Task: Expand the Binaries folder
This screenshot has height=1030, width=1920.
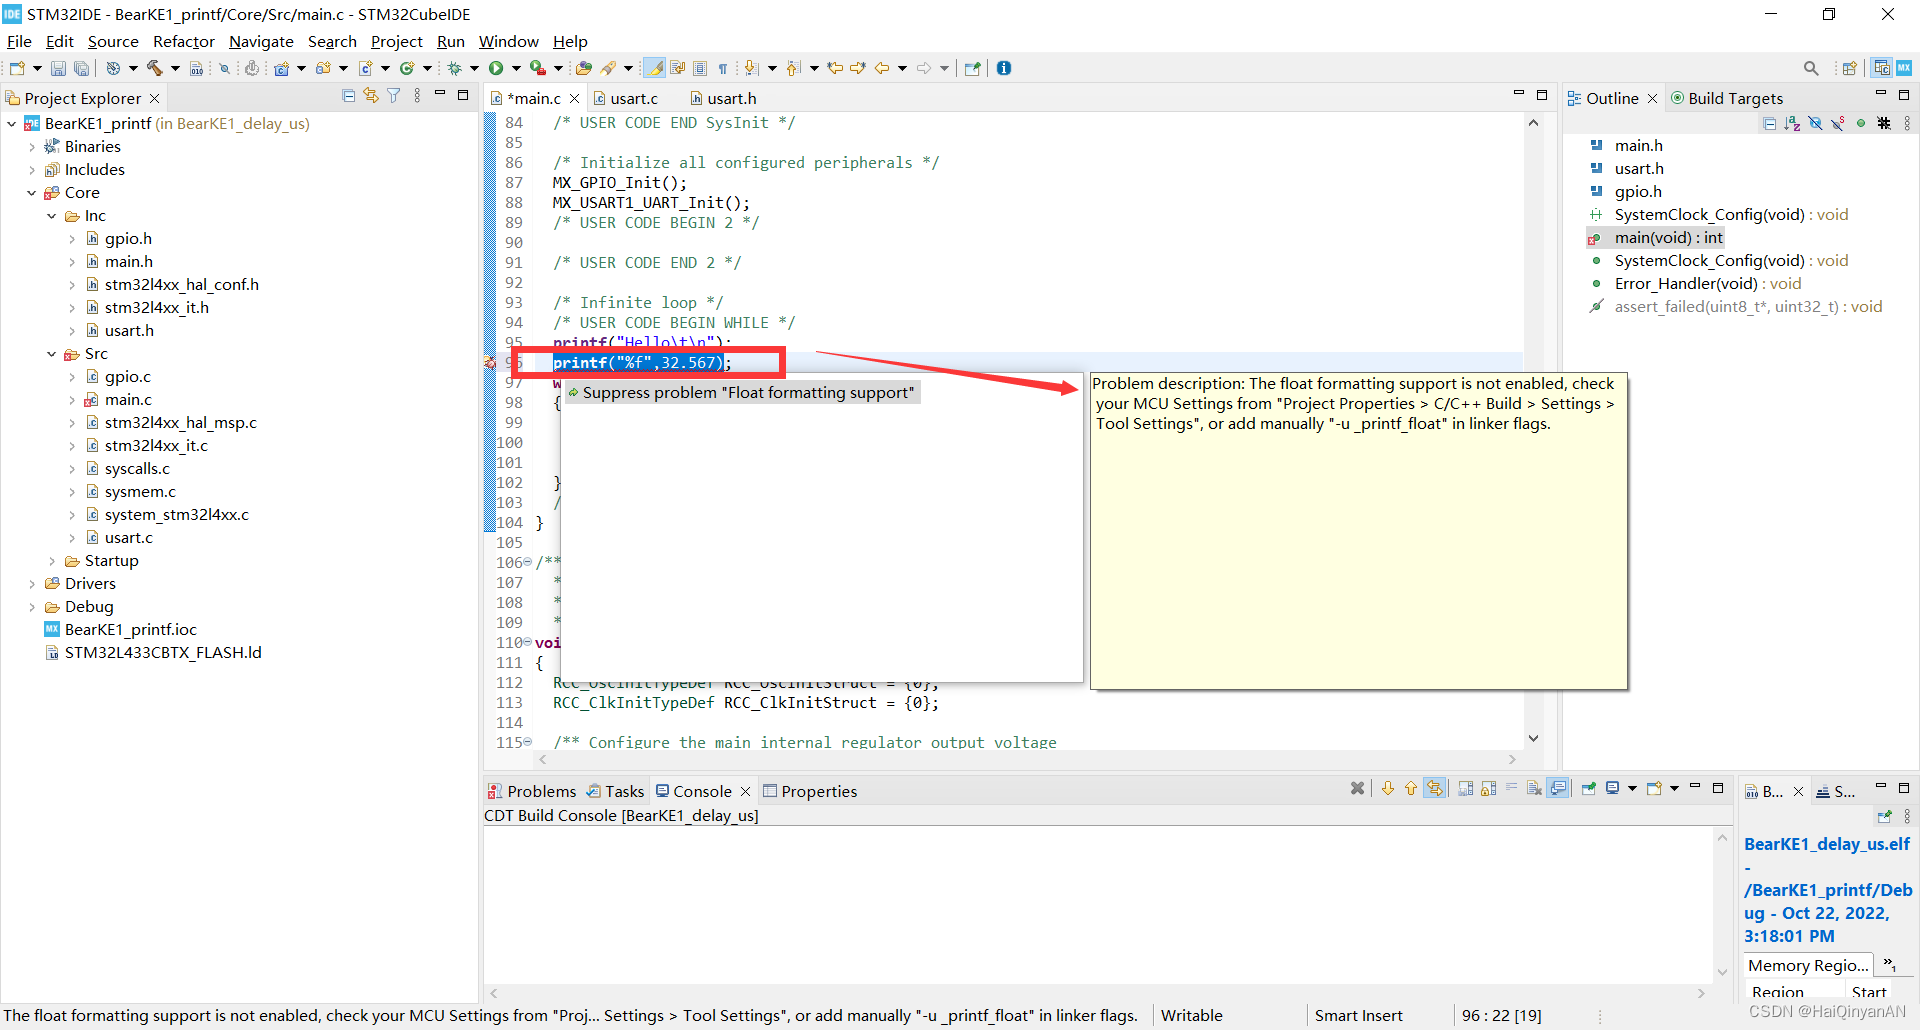Action: (x=31, y=147)
